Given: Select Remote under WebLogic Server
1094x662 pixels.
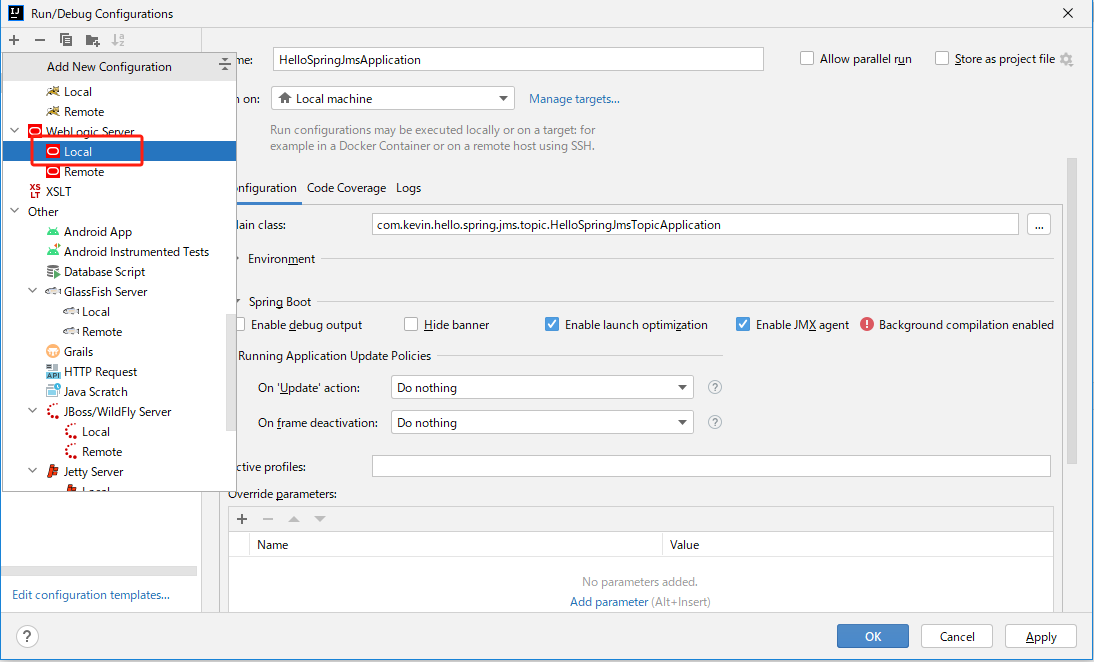Looking at the screenshot, I should [x=119, y=172].
